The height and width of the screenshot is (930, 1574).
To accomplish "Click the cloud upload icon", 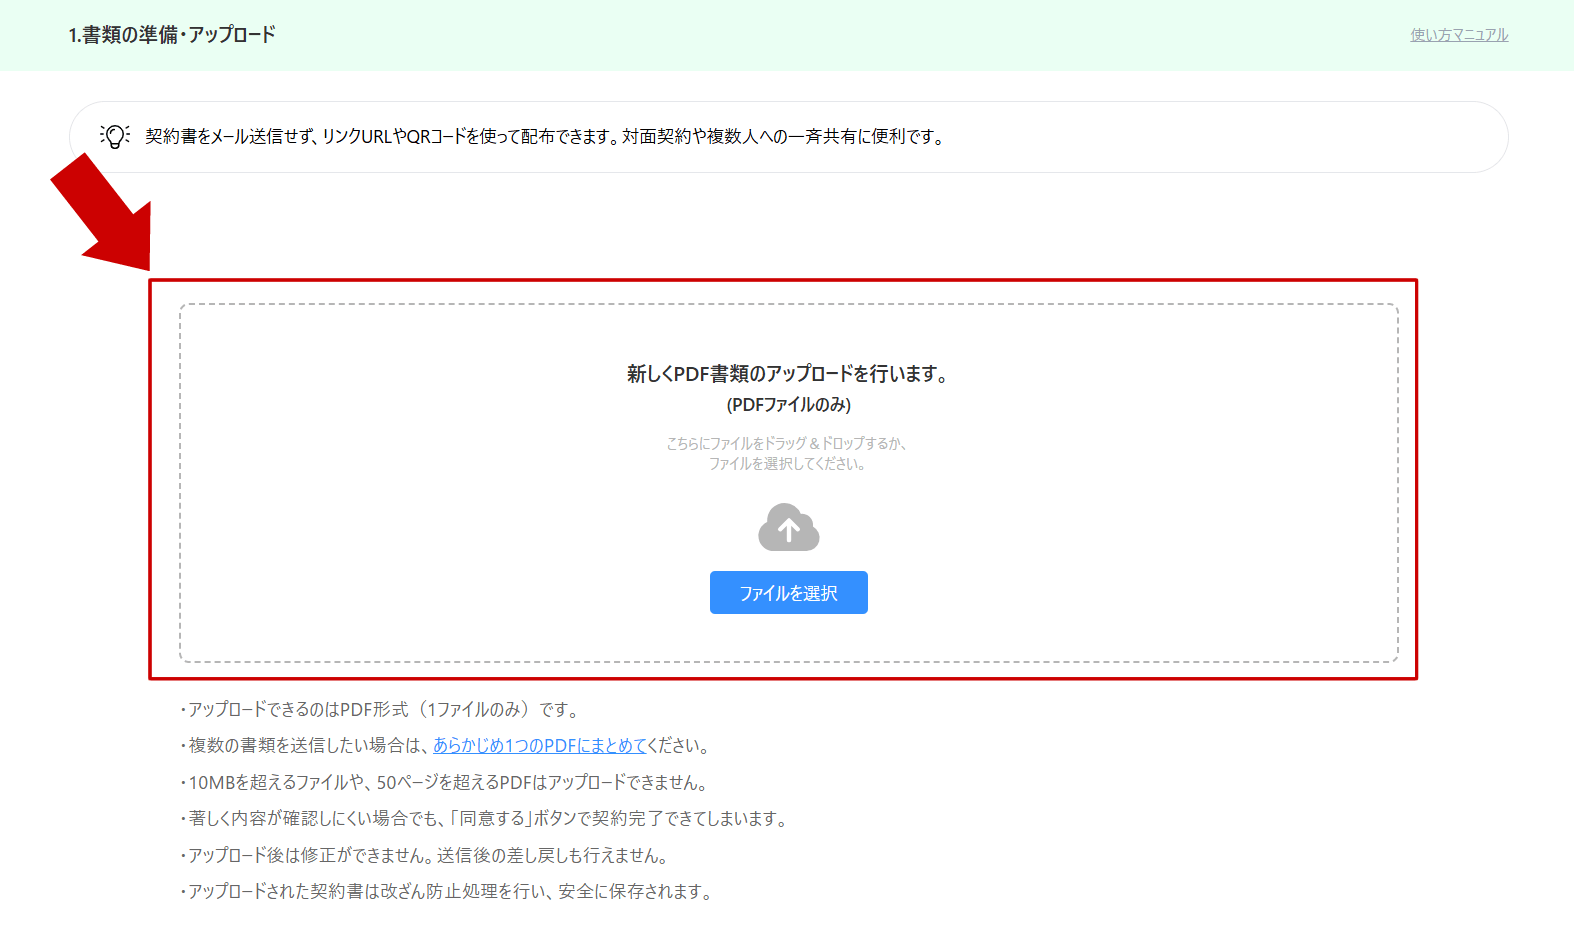I will (x=788, y=528).
